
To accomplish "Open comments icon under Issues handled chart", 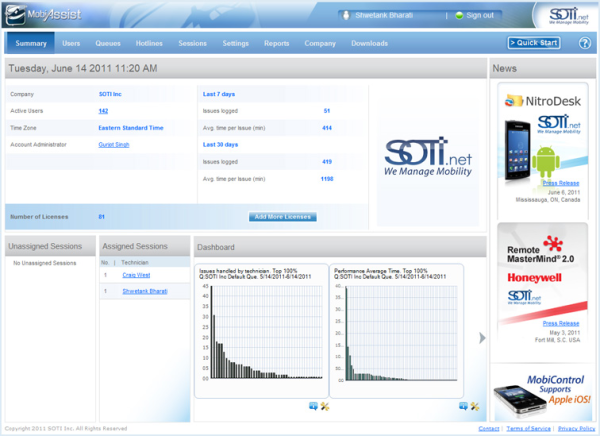I will tap(313, 406).
